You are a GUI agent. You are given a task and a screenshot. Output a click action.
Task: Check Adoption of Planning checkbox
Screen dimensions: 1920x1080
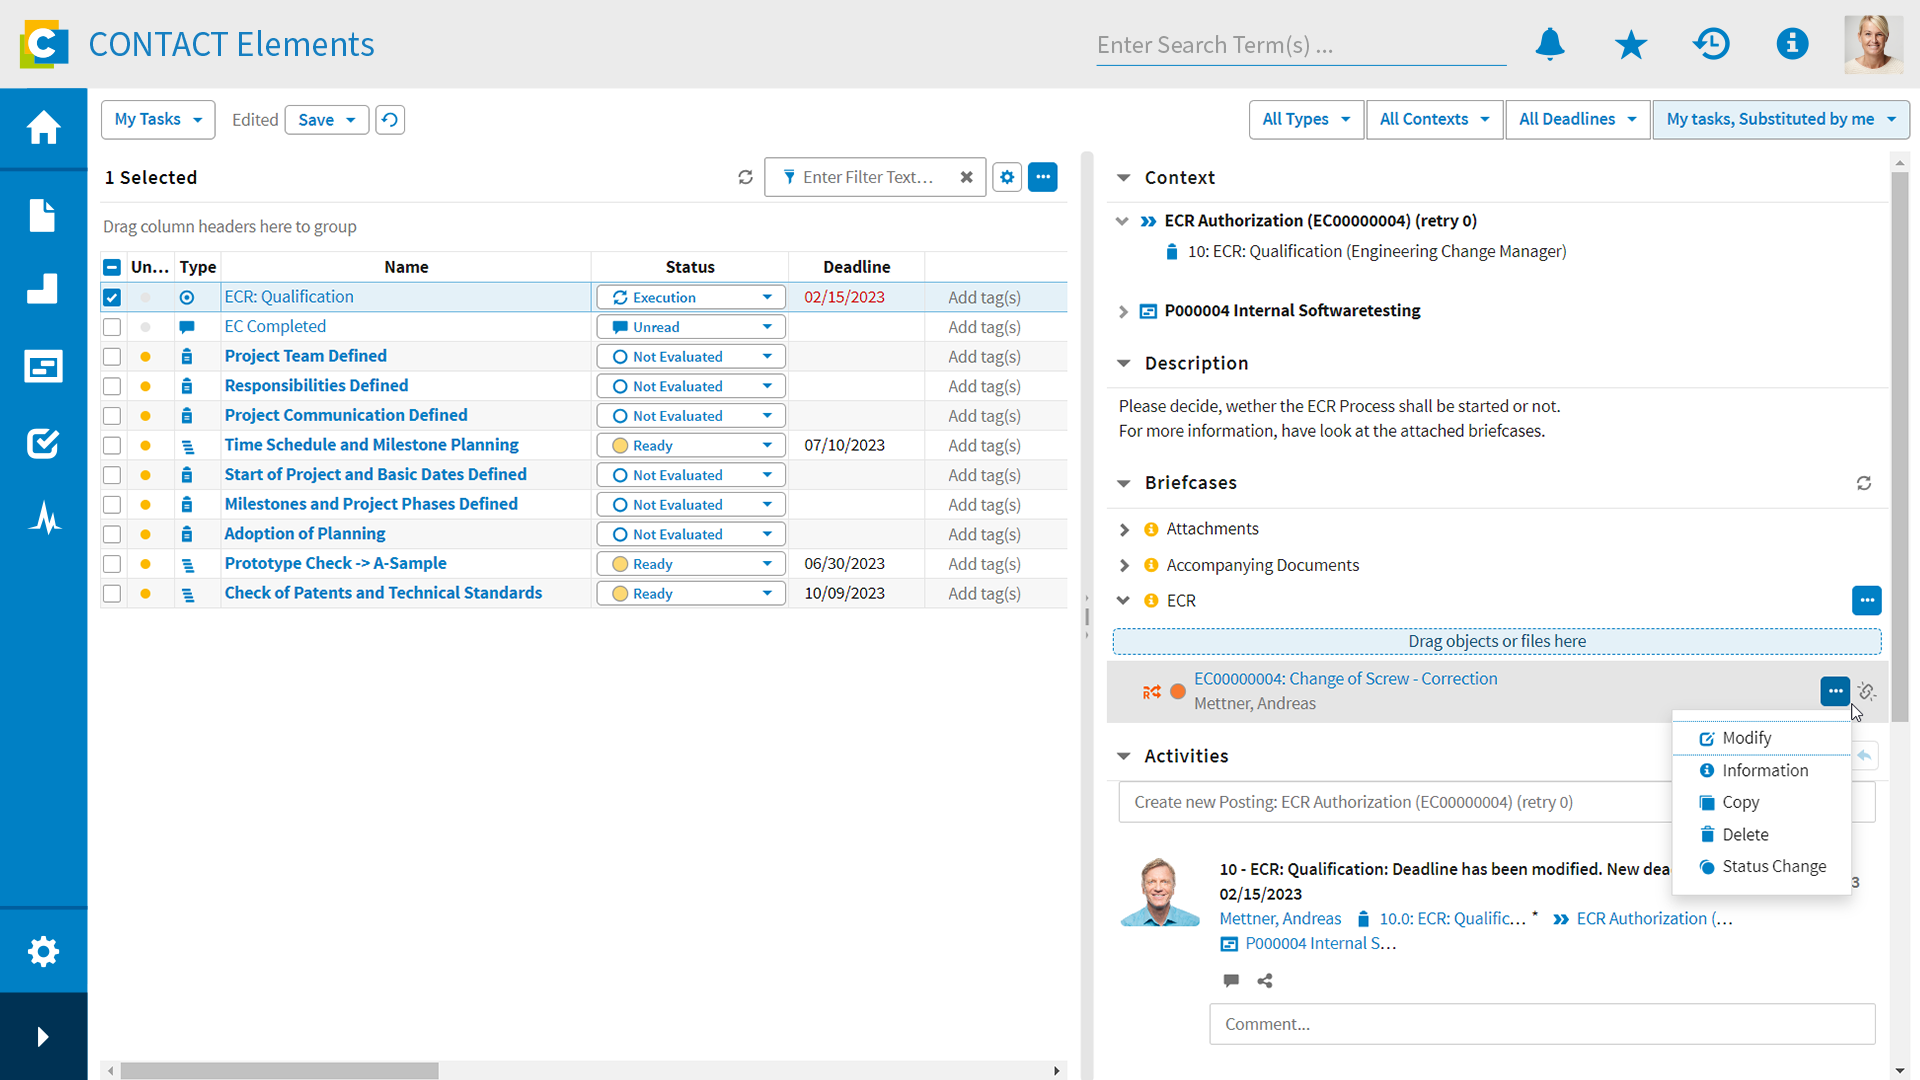112,534
